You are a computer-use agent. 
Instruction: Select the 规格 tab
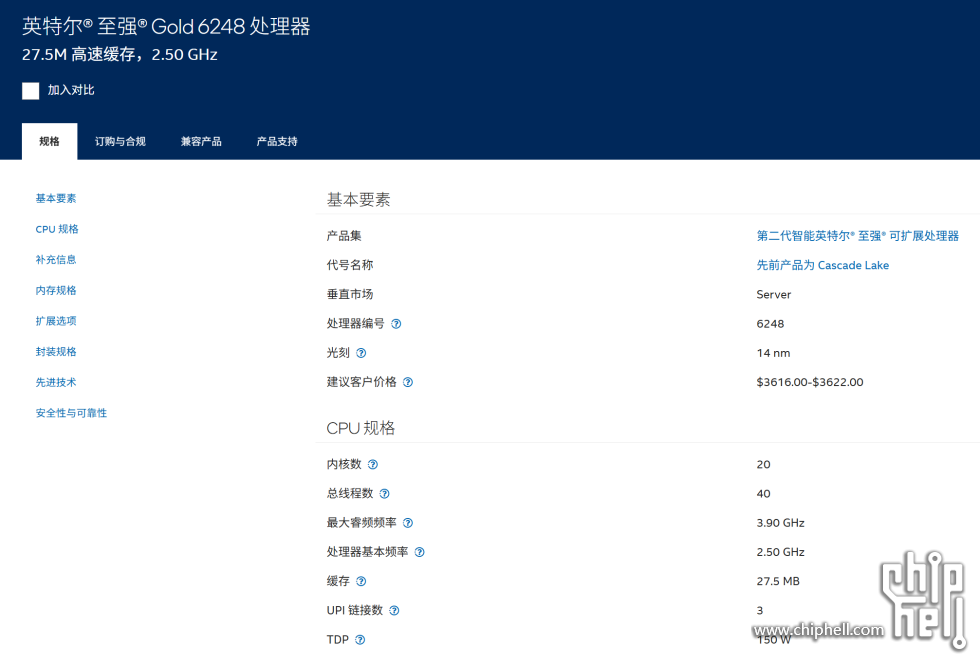(x=49, y=141)
